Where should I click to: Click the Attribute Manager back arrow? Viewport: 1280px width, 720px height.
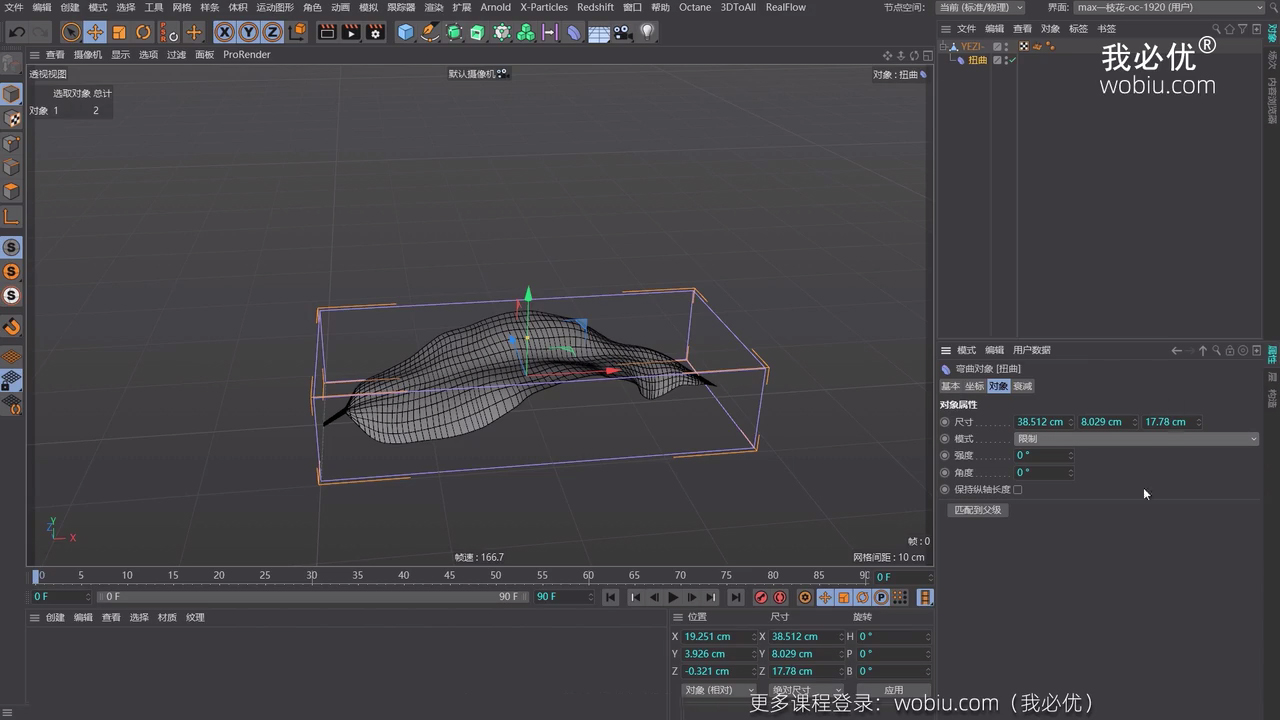1176,350
